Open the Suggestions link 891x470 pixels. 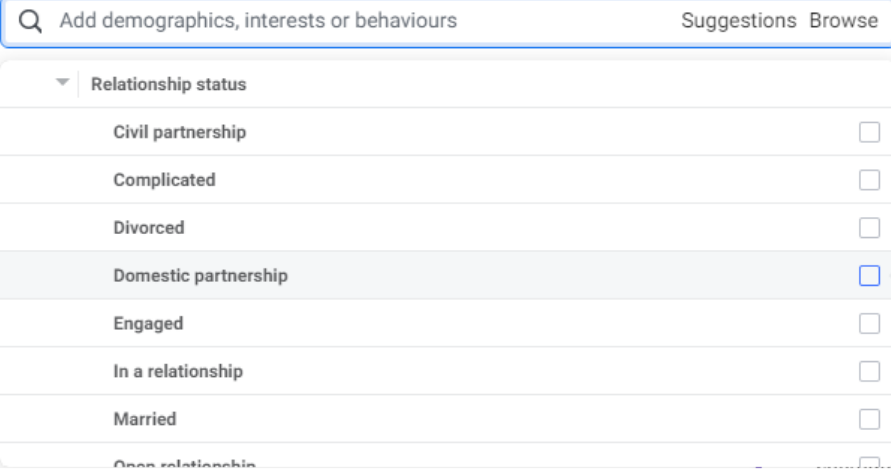738,21
